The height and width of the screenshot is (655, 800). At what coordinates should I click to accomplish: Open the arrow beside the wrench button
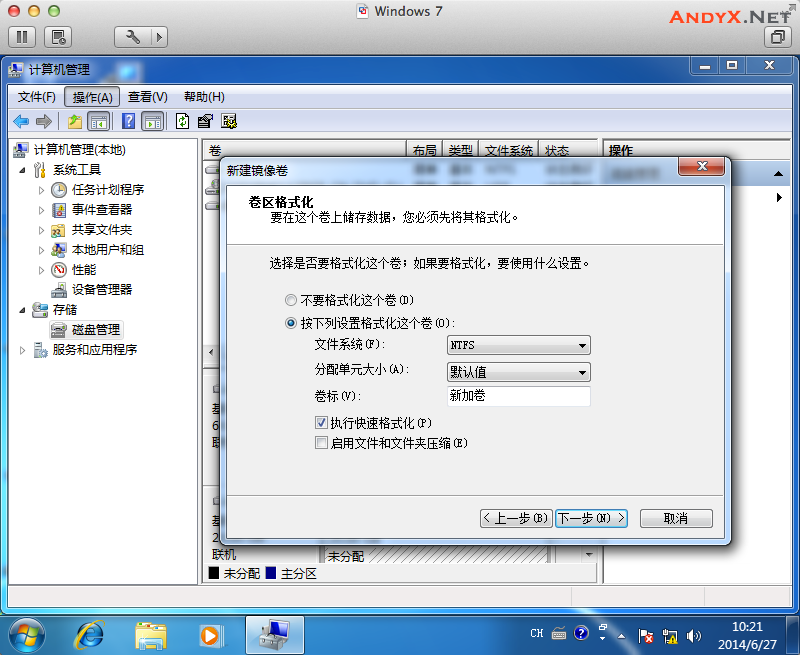coord(159,37)
